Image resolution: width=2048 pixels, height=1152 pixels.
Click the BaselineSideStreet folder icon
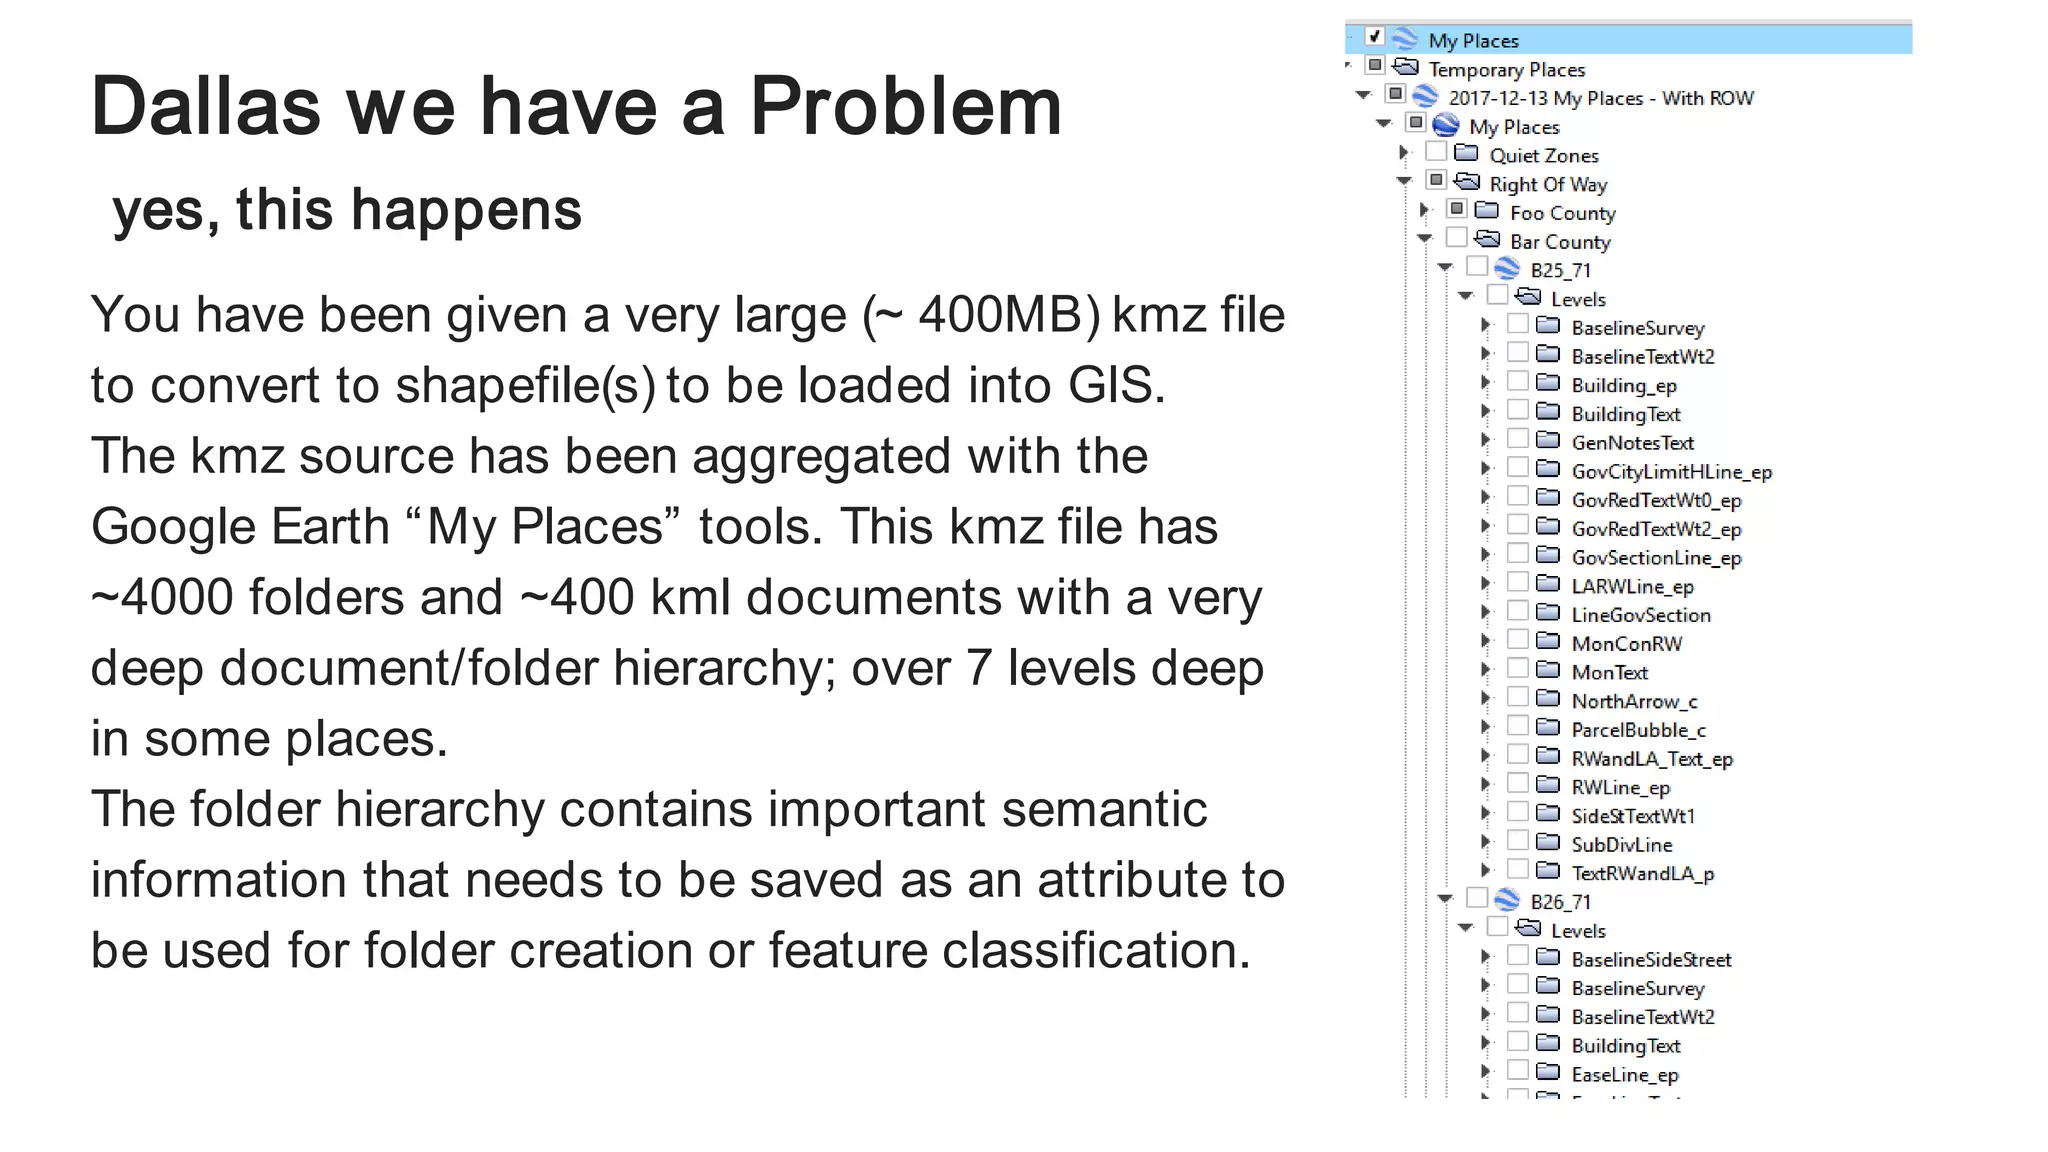tap(1548, 957)
